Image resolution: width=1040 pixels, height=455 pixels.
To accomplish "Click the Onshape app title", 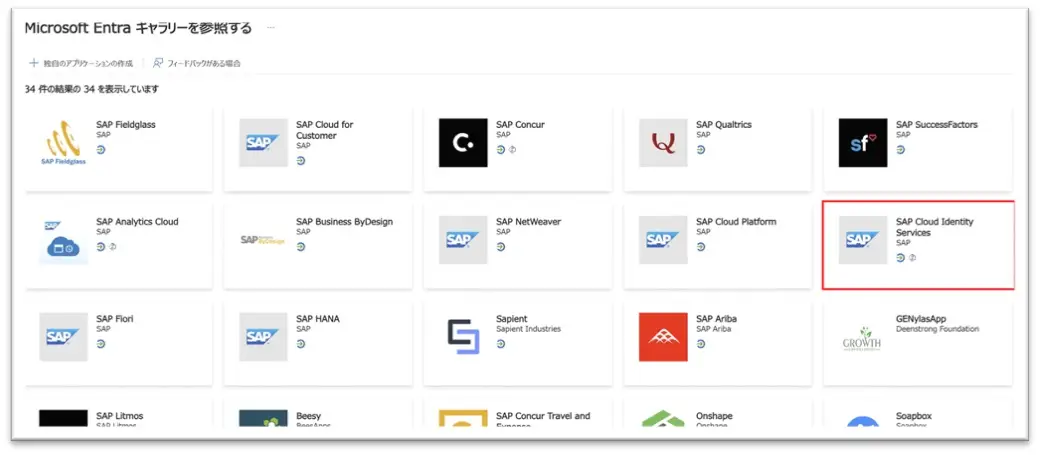I will point(714,416).
